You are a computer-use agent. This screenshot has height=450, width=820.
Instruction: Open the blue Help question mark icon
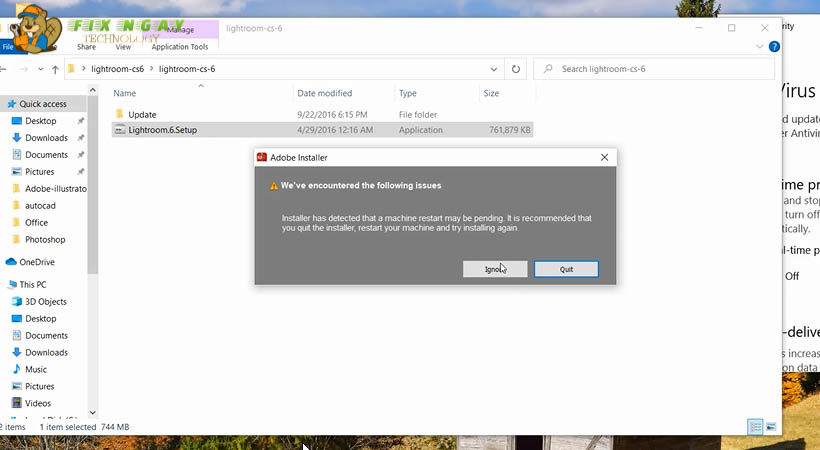pos(775,46)
